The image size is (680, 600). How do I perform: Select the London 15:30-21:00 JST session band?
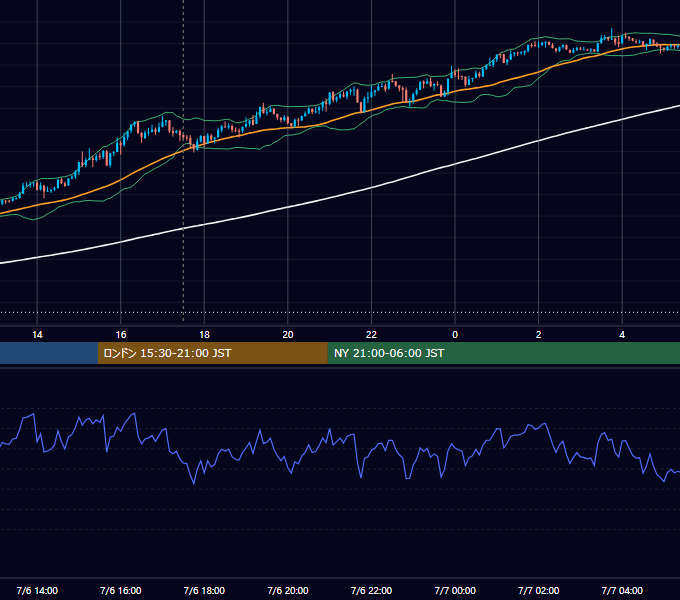coord(212,353)
